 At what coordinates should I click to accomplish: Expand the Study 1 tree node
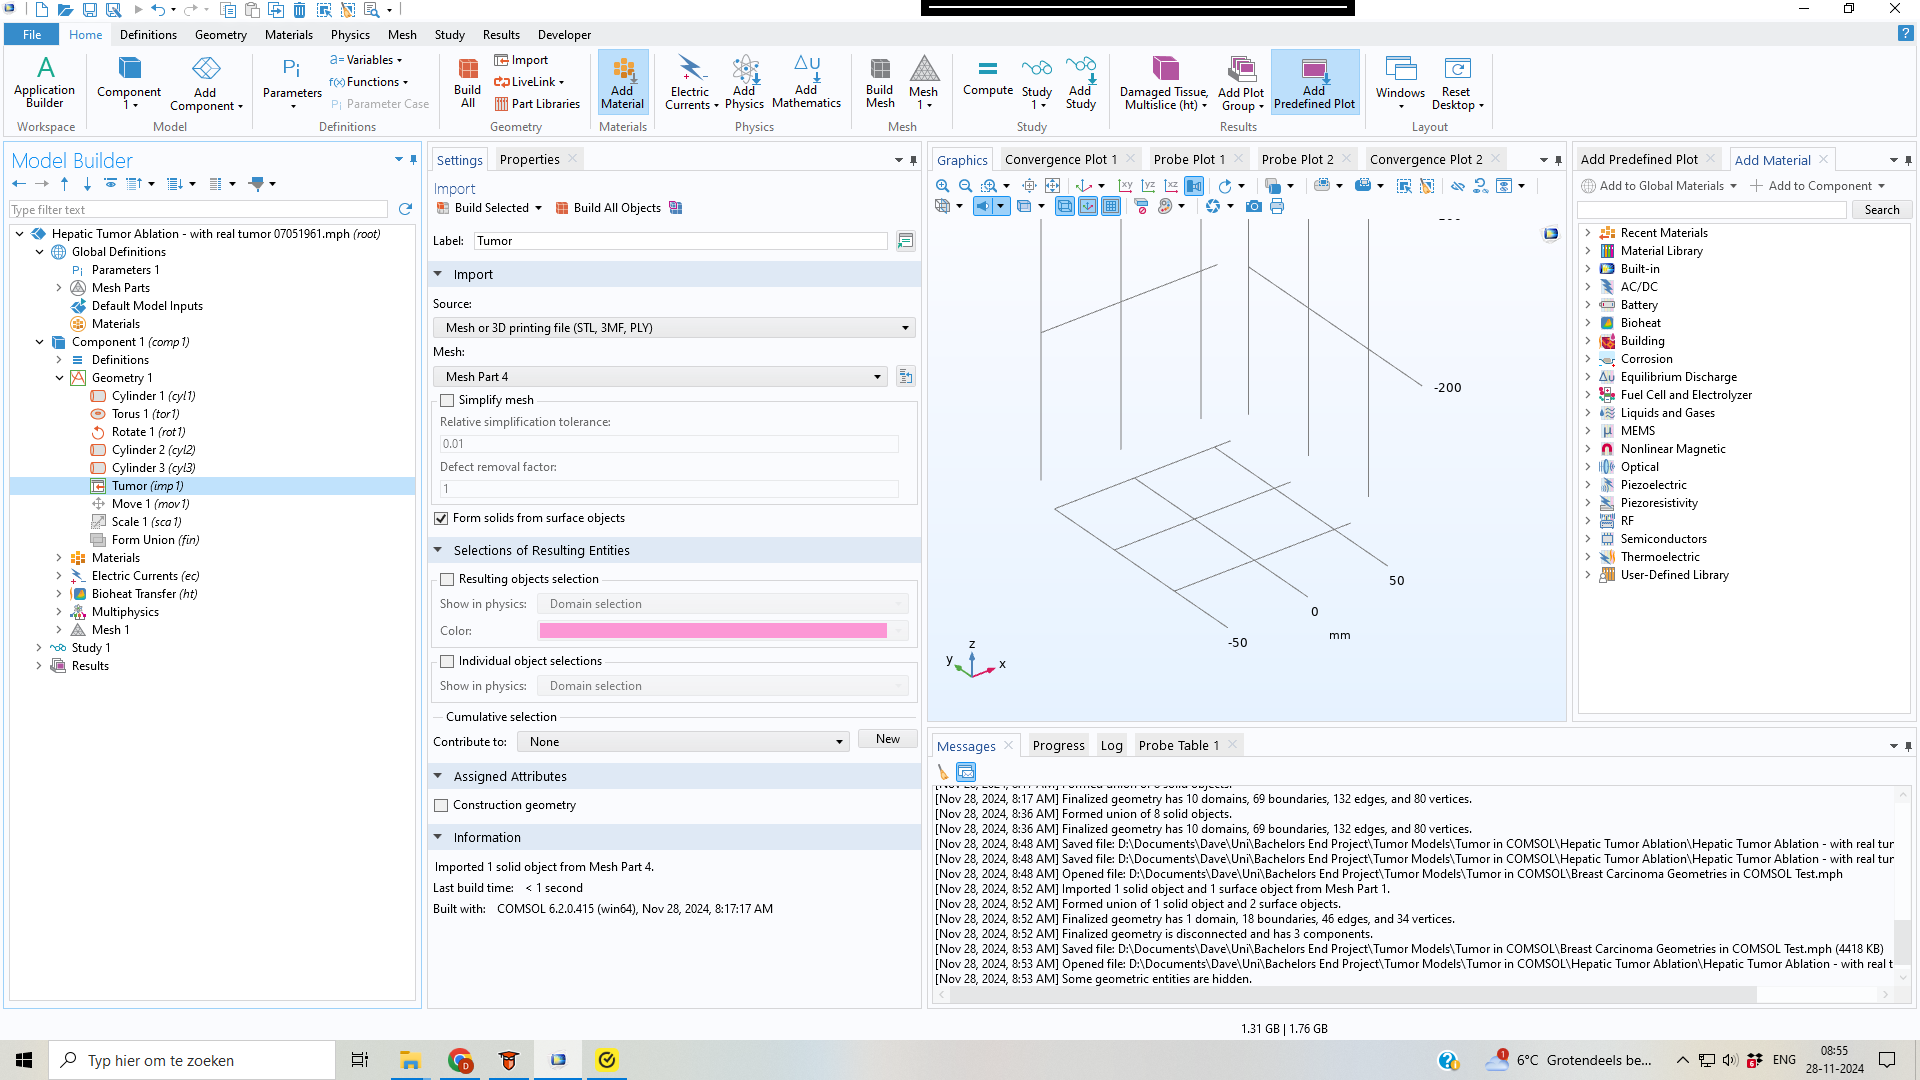[40, 648]
